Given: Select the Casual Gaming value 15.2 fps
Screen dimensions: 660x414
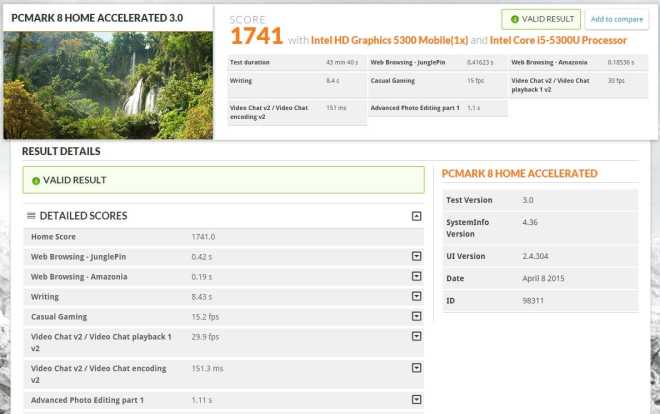Looking at the screenshot, I should click(205, 317).
